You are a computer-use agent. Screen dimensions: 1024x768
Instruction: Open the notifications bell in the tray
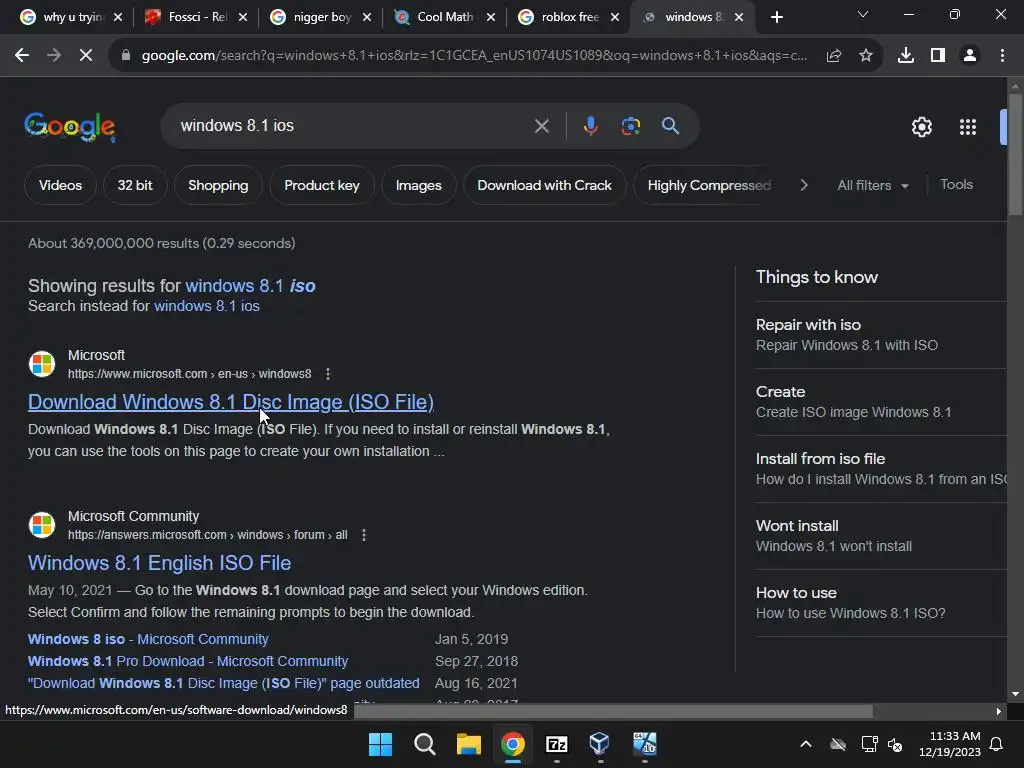pyautogui.click(x=997, y=744)
